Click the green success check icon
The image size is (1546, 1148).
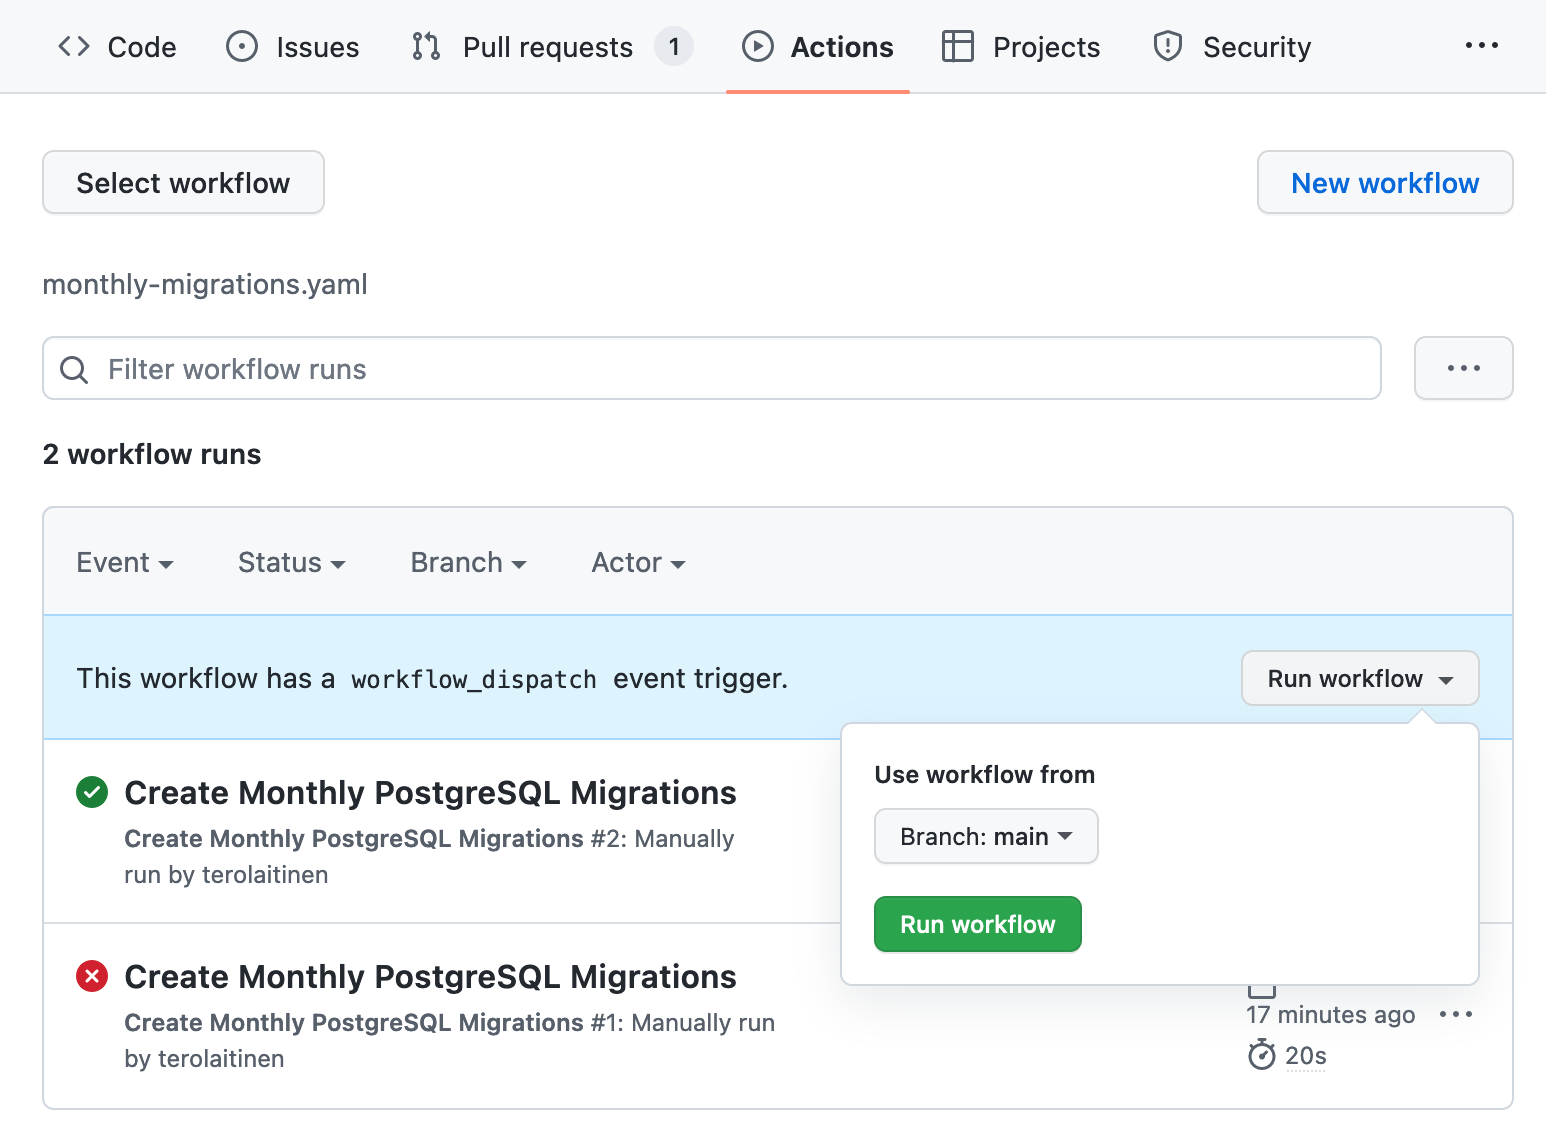tap(92, 792)
